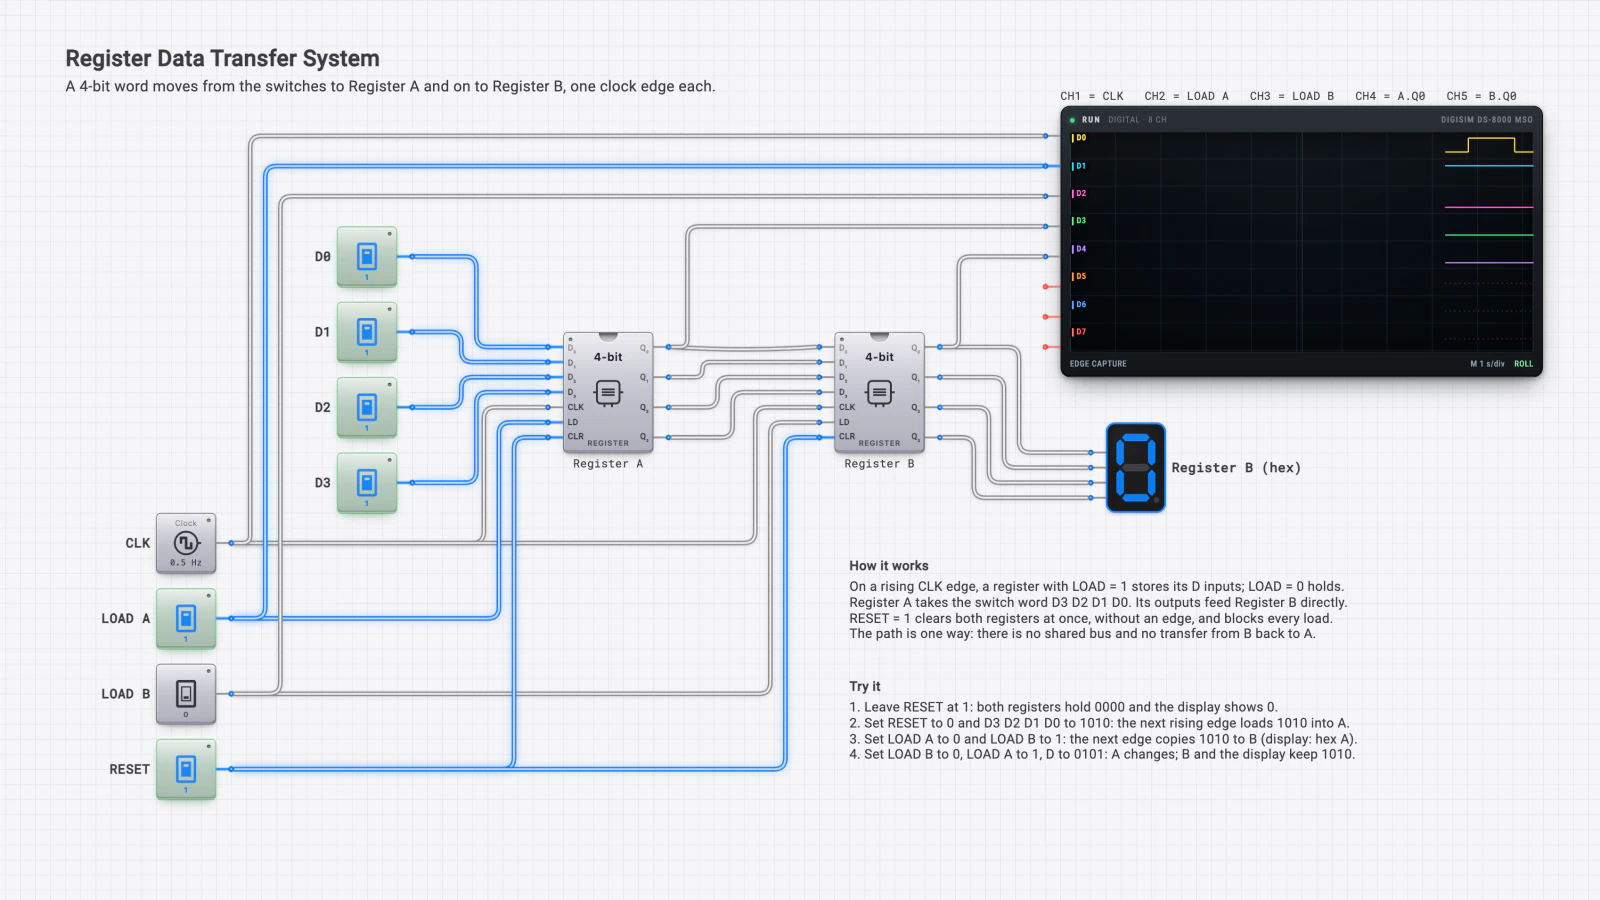Image resolution: width=1600 pixels, height=900 pixels.
Task: Click the Register Data Transfer System title
Action: tap(222, 59)
